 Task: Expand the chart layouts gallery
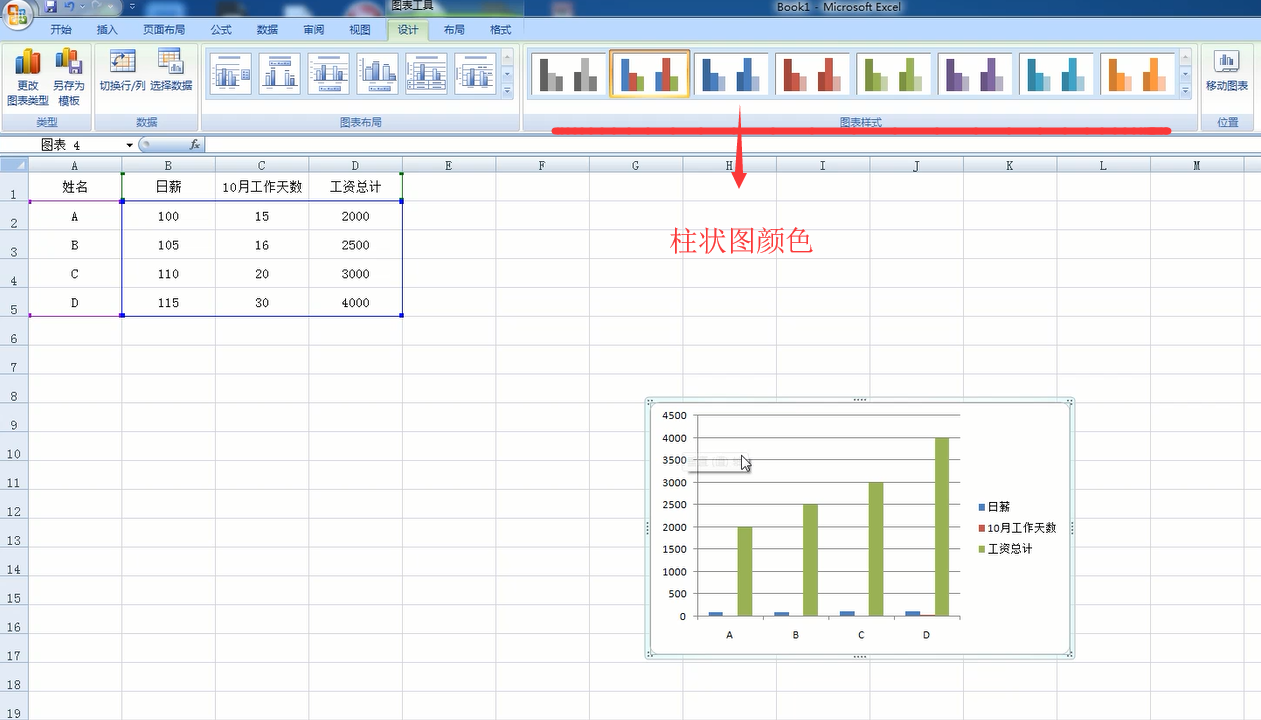[507, 91]
